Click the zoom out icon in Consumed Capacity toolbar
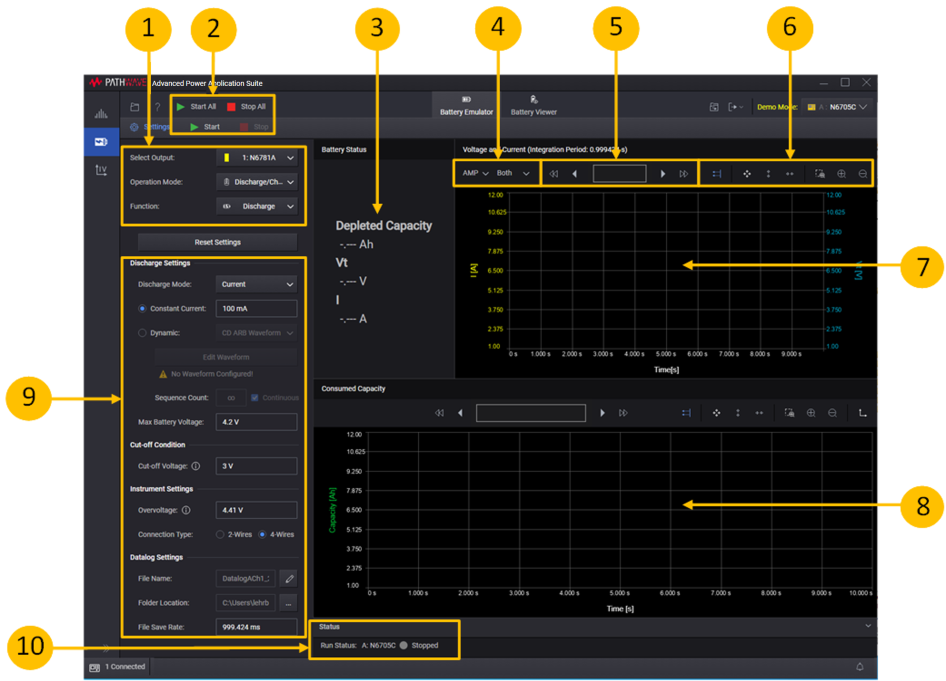The height and width of the screenshot is (681, 946). 832,413
